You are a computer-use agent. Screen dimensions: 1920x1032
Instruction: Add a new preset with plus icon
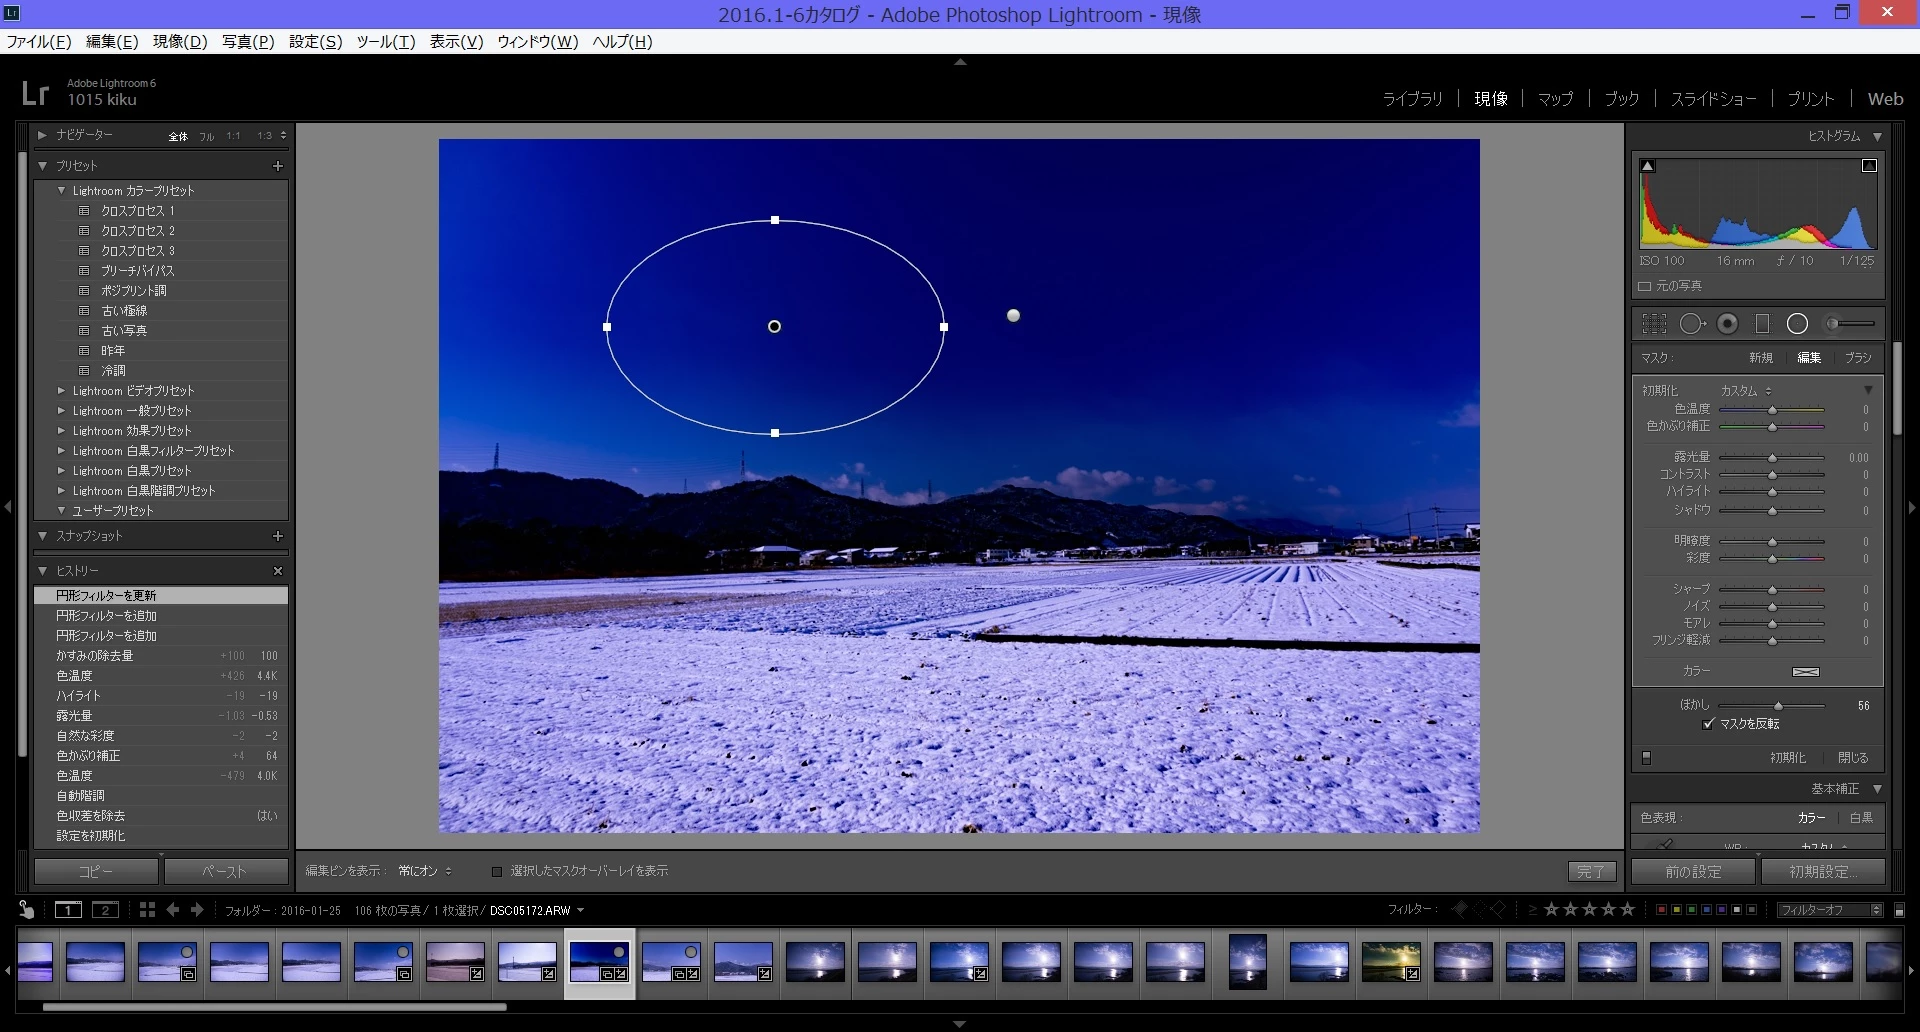pos(278,166)
